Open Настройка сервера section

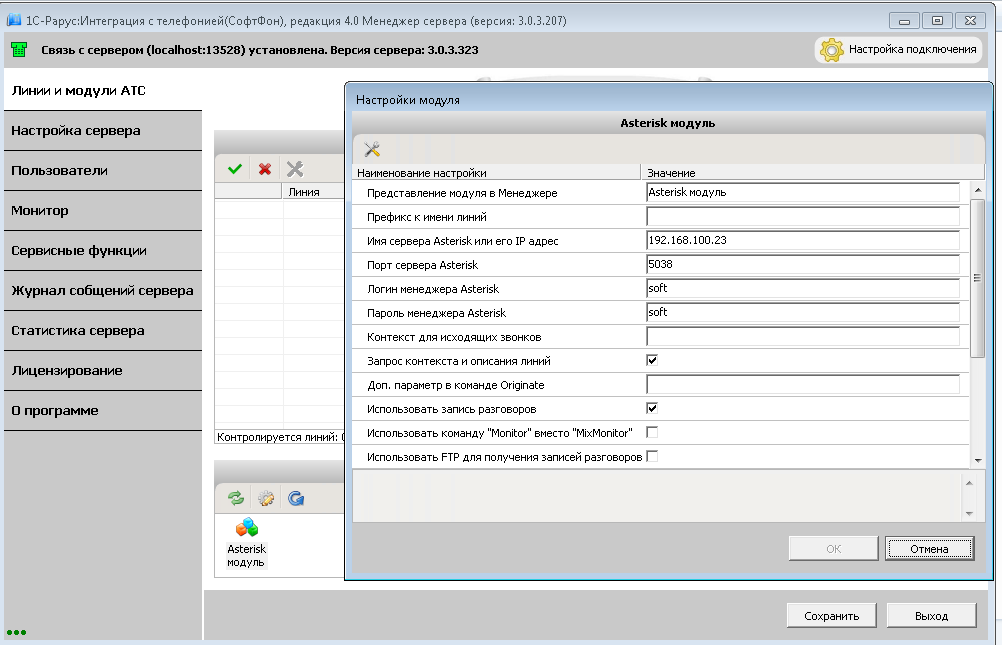pyautogui.click(x=103, y=130)
